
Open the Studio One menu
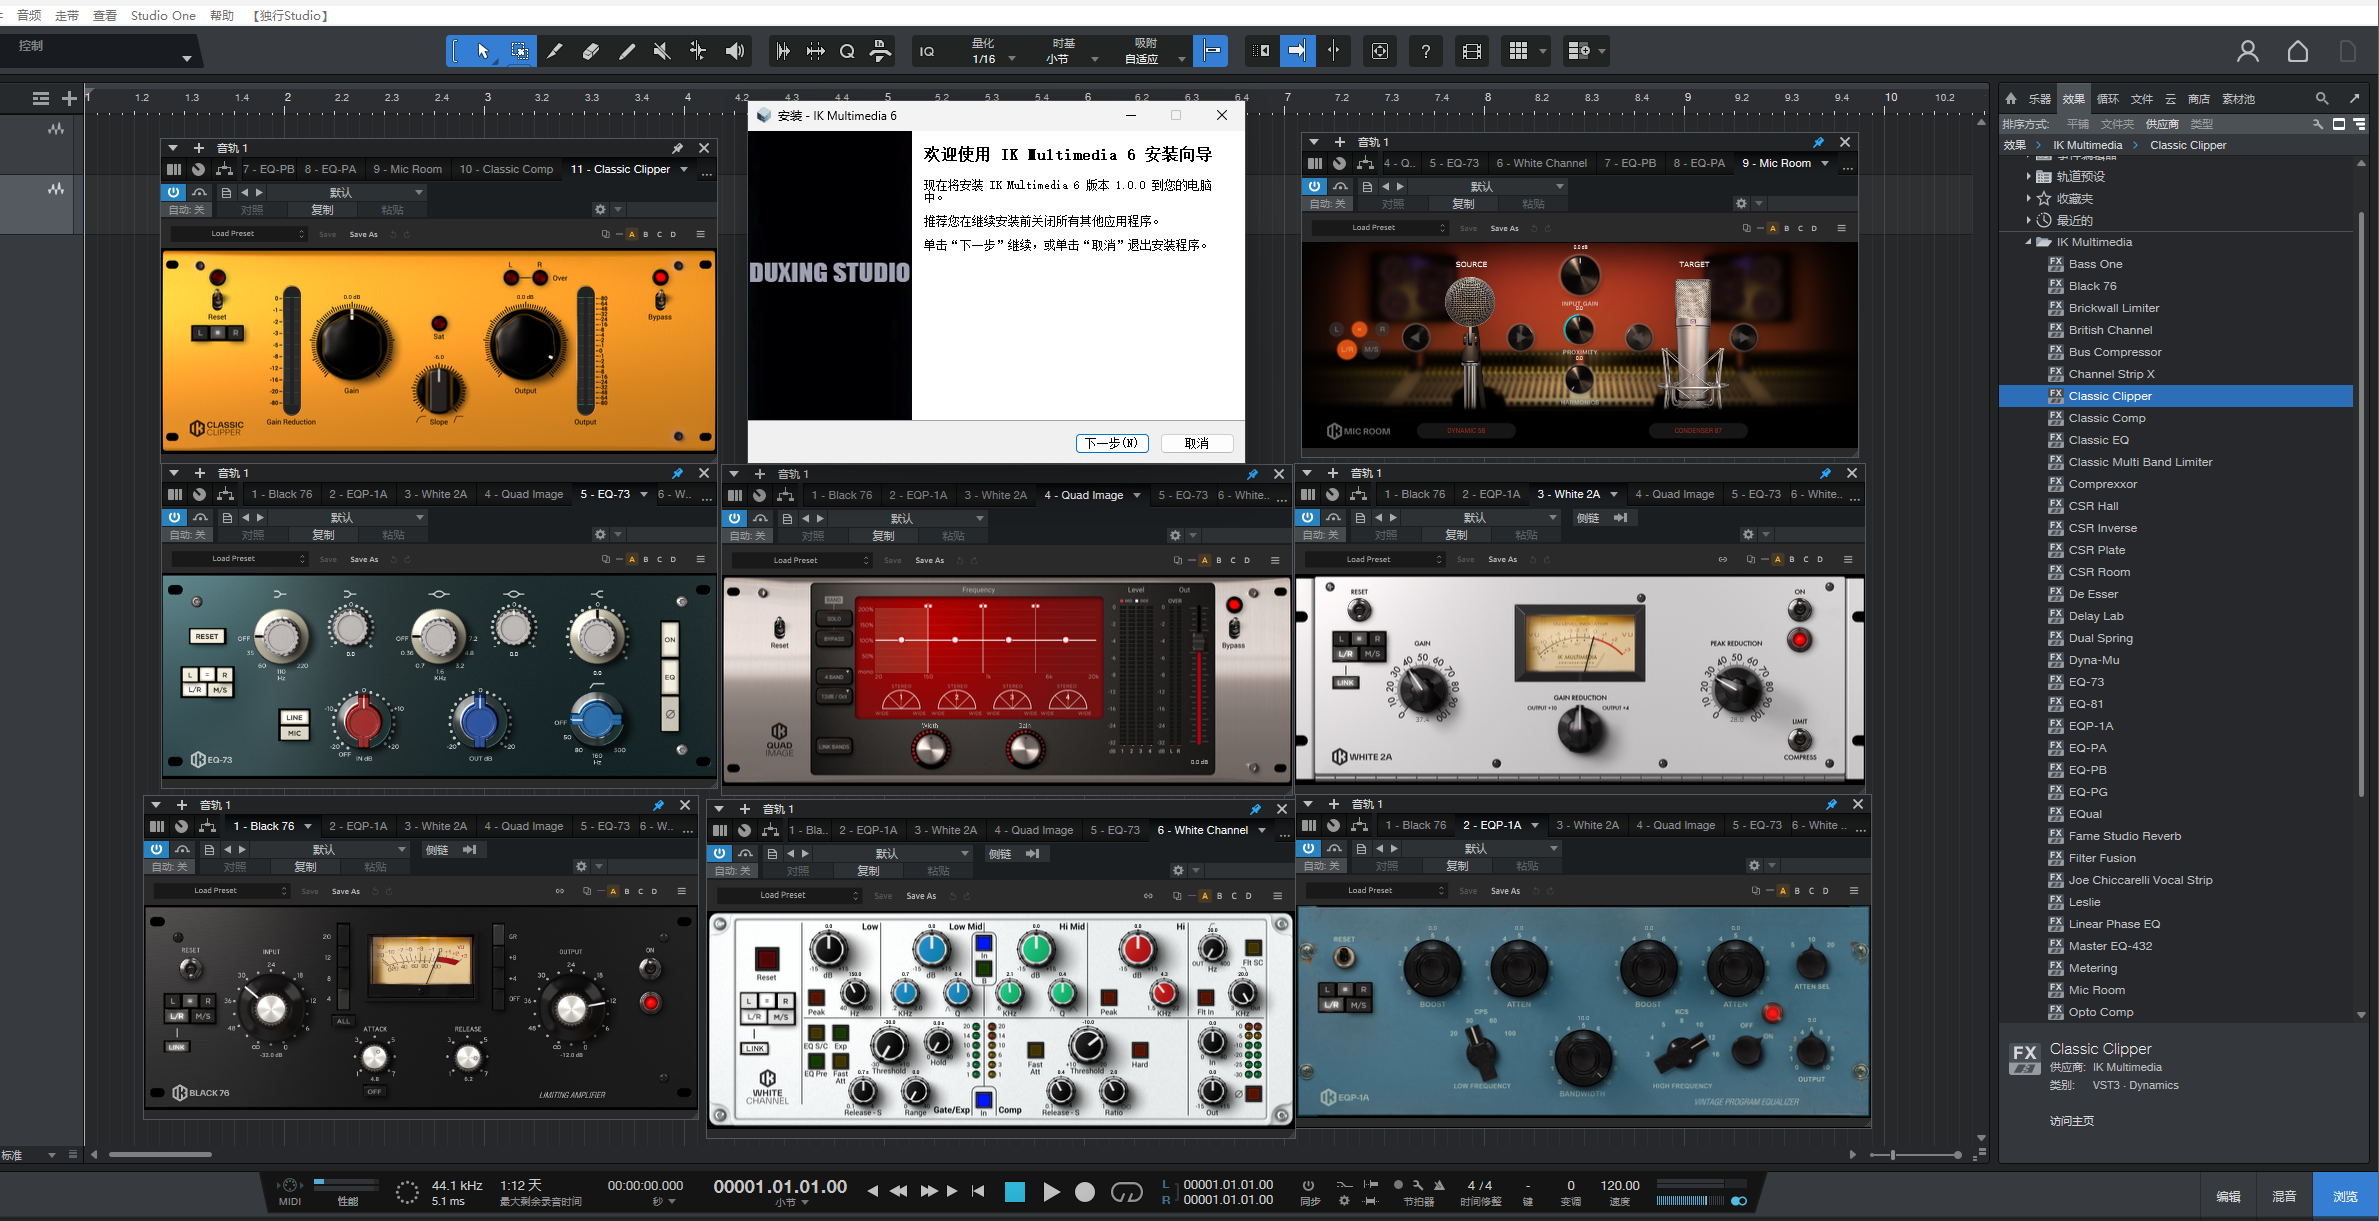pyautogui.click(x=163, y=15)
